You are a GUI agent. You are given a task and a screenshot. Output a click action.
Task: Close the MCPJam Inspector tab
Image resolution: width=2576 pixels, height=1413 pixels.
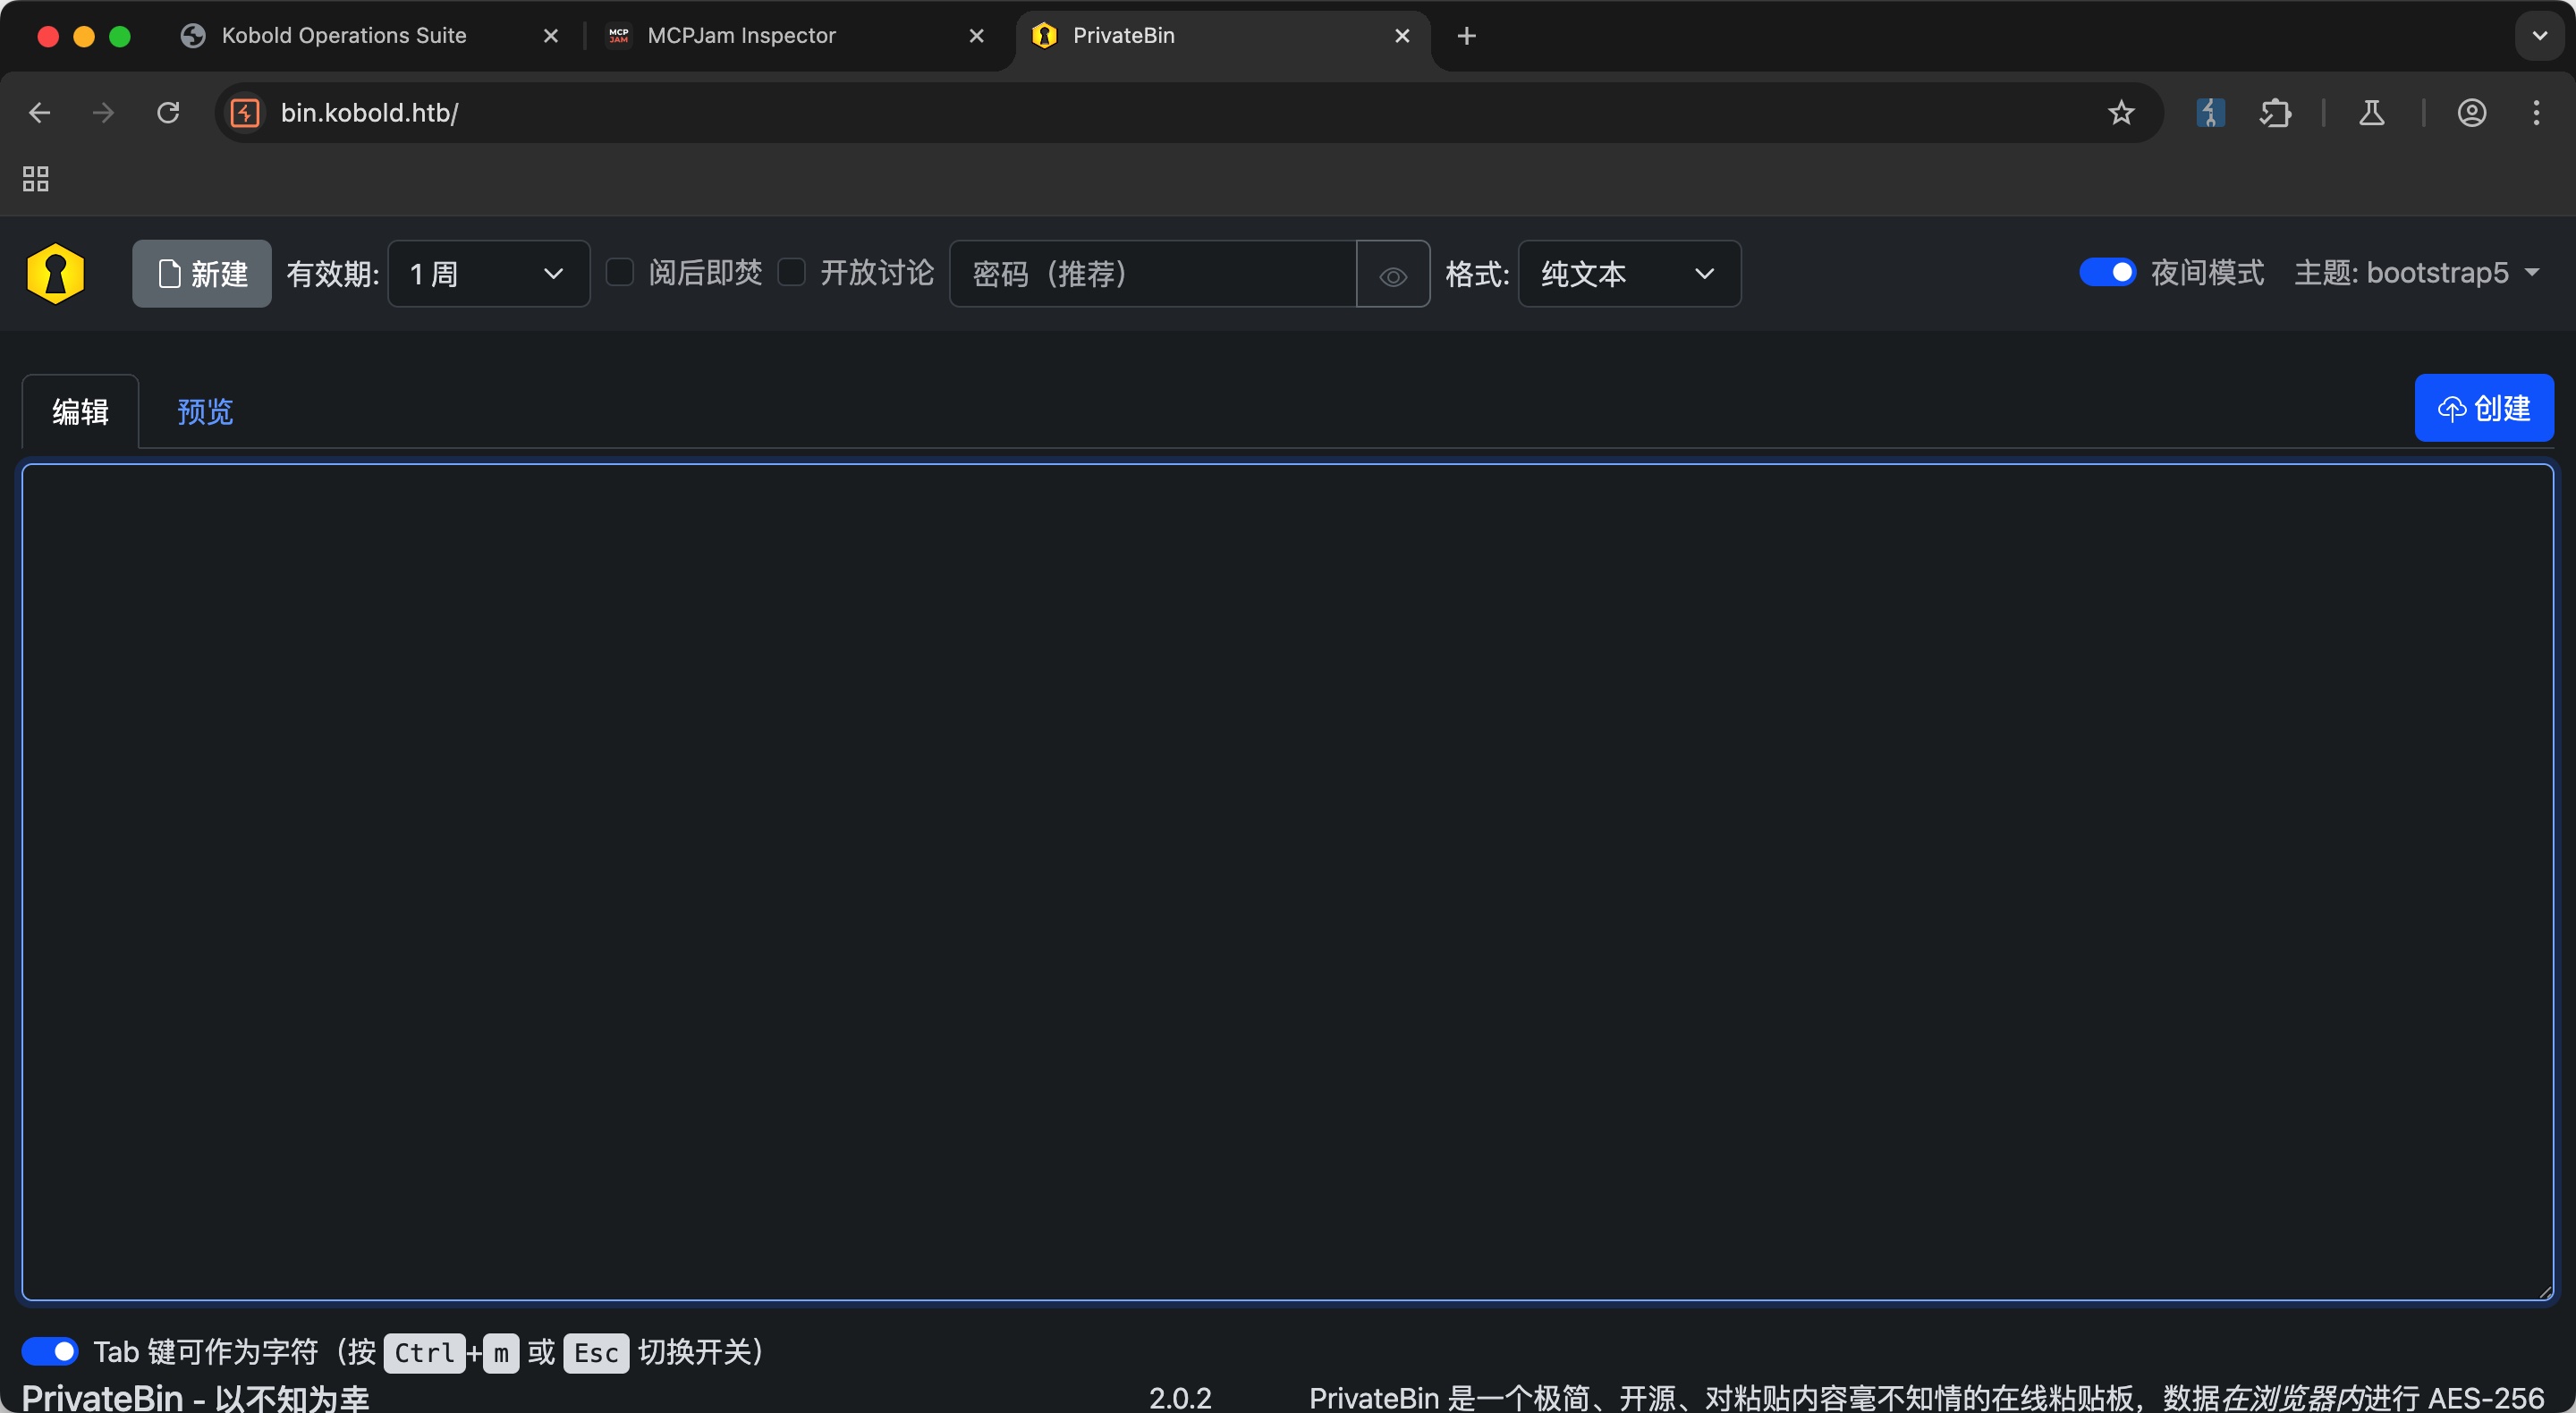coord(977,36)
